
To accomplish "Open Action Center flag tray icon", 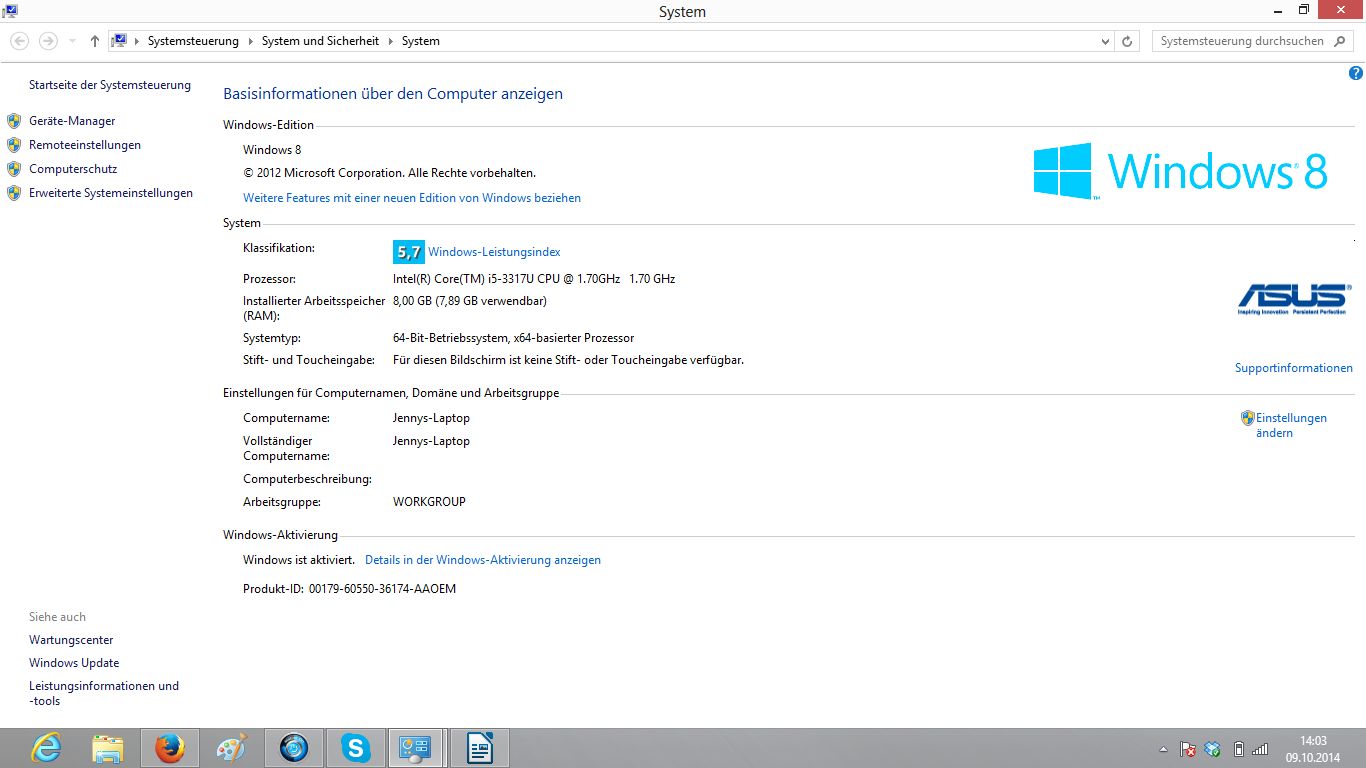I will [x=1189, y=749].
